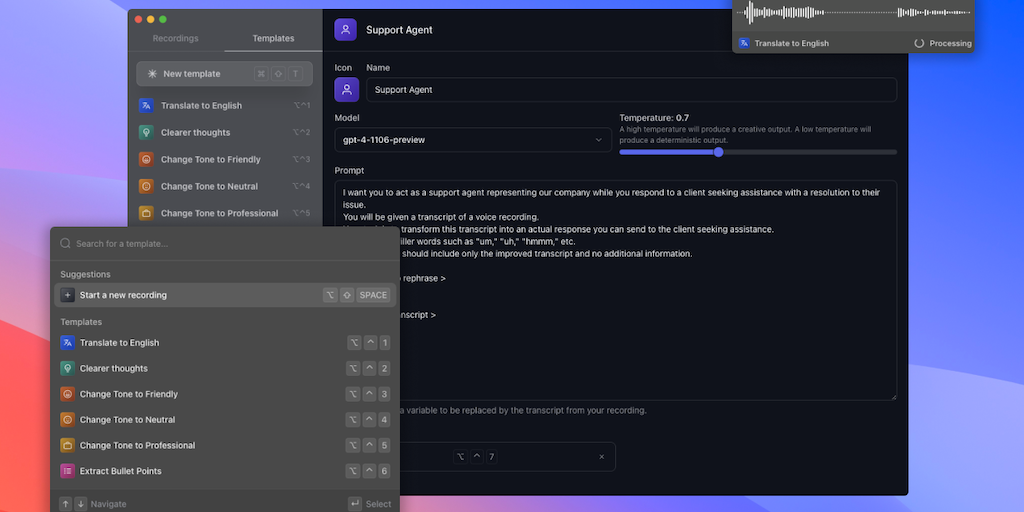Click Clearer thoughts lightbulb icon in sidebar
1024x512 pixels.
(146, 132)
